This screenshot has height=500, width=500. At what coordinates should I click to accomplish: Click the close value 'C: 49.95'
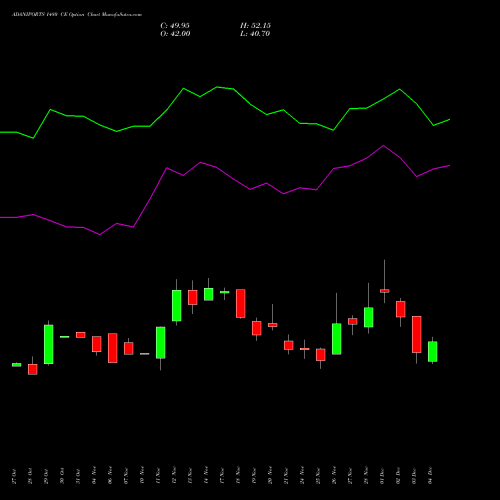(175, 26)
